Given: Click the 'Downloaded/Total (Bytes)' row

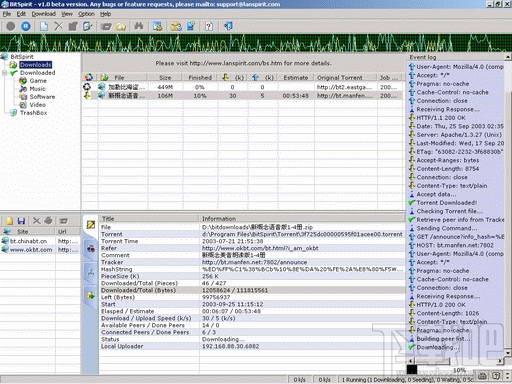Looking at the screenshot, I should pyautogui.click(x=252, y=290).
